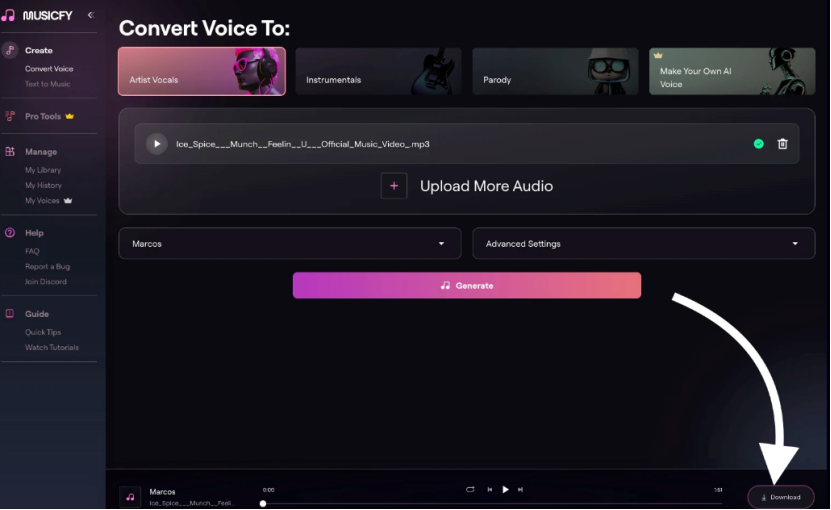Open Join Discord link
The width and height of the screenshot is (831, 510).
pos(46,282)
